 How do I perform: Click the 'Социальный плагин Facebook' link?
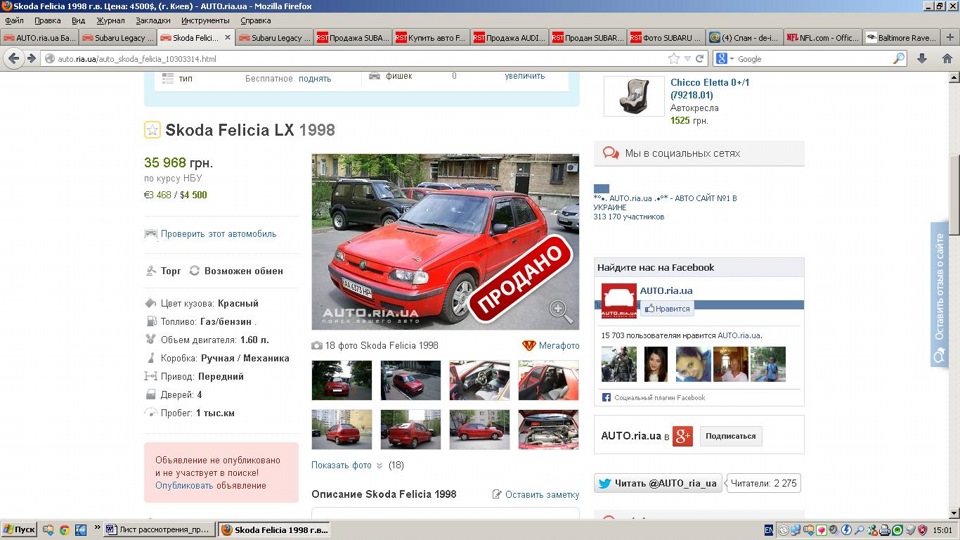pyautogui.click(x=659, y=397)
